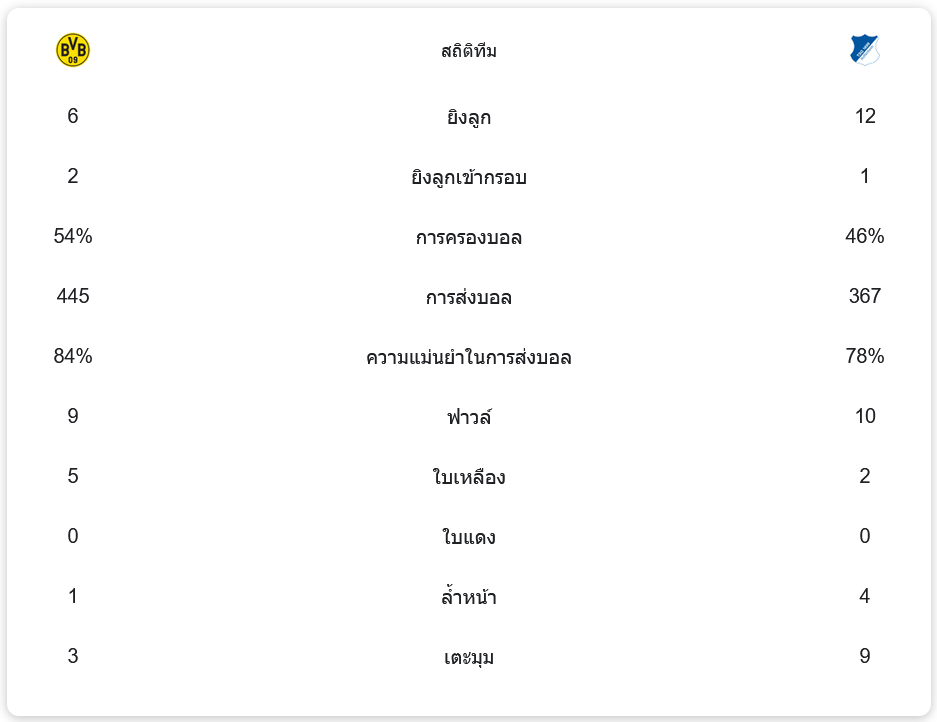The height and width of the screenshot is (722, 937).
Task: Select Hoffenheim's 12 shots value
Action: click(864, 116)
